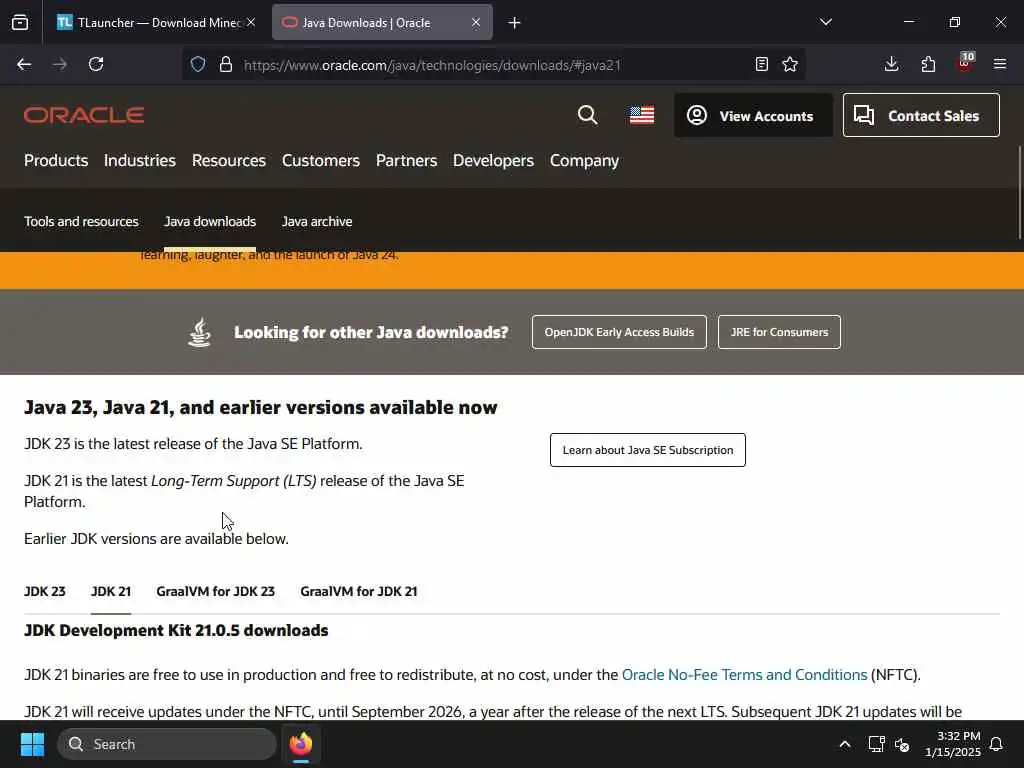Click the Firefox View icon
The width and height of the screenshot is (1024, 768).
point(20,22)
